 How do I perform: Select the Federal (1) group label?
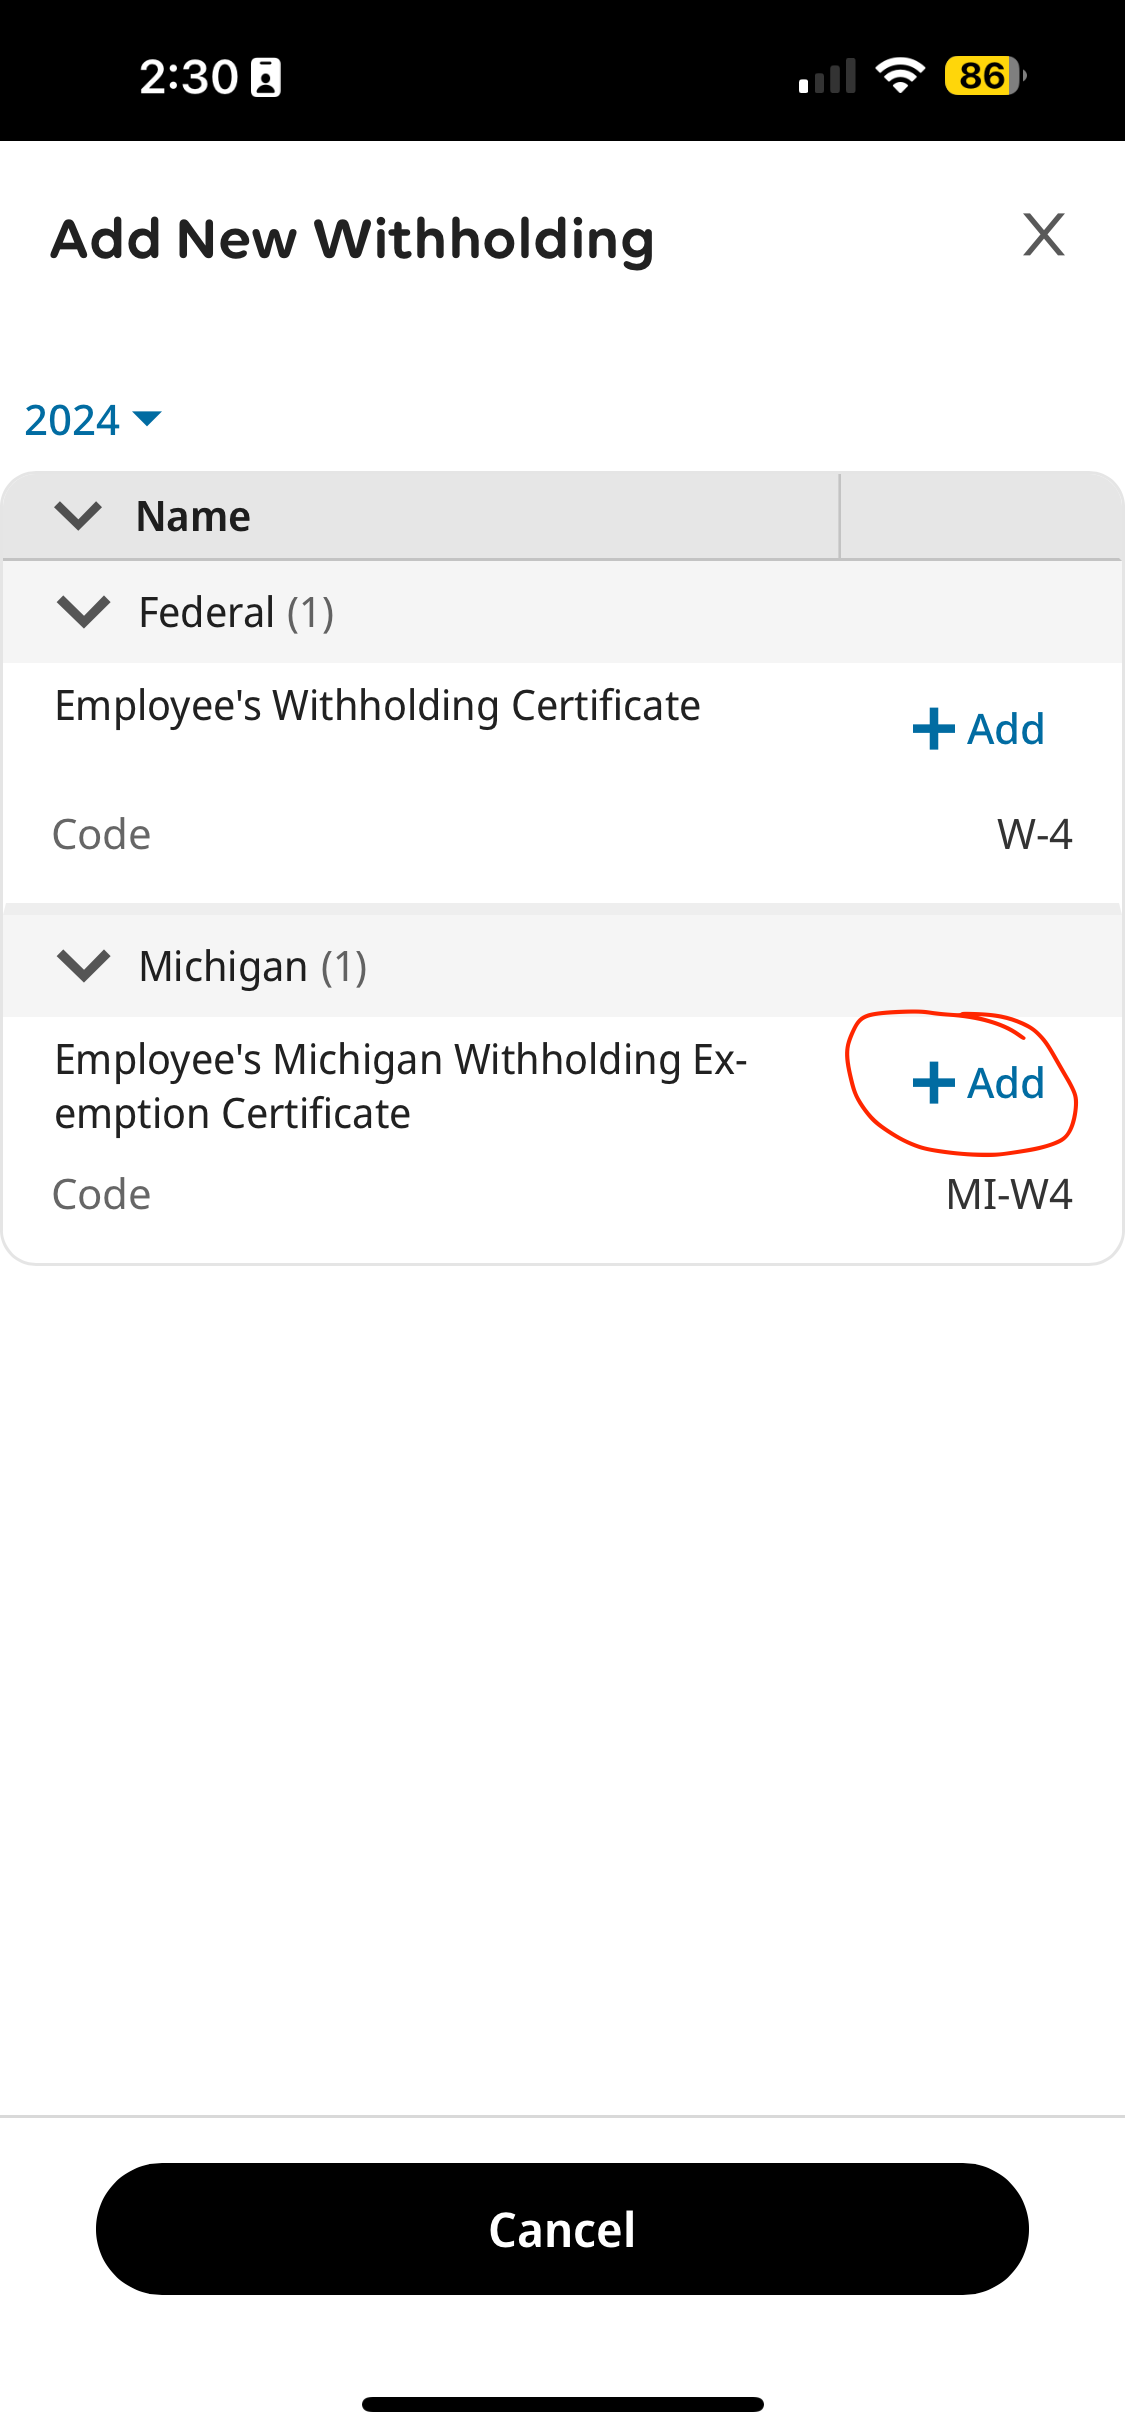pyautogui.click(x=236, y=612)
